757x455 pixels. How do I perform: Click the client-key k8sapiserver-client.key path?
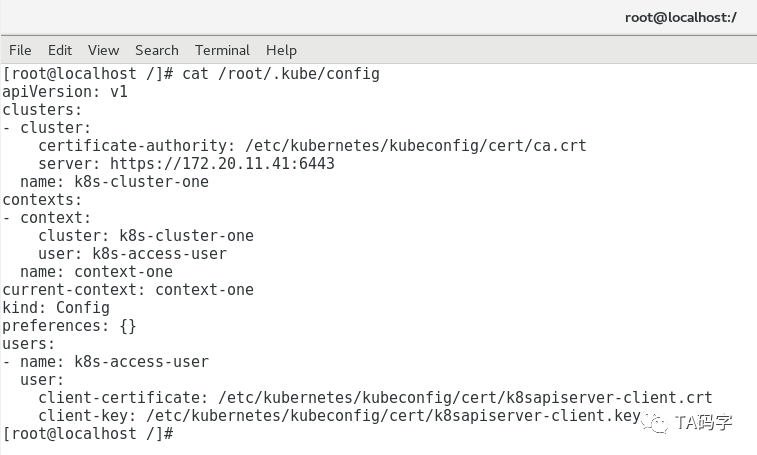point(393,416)
